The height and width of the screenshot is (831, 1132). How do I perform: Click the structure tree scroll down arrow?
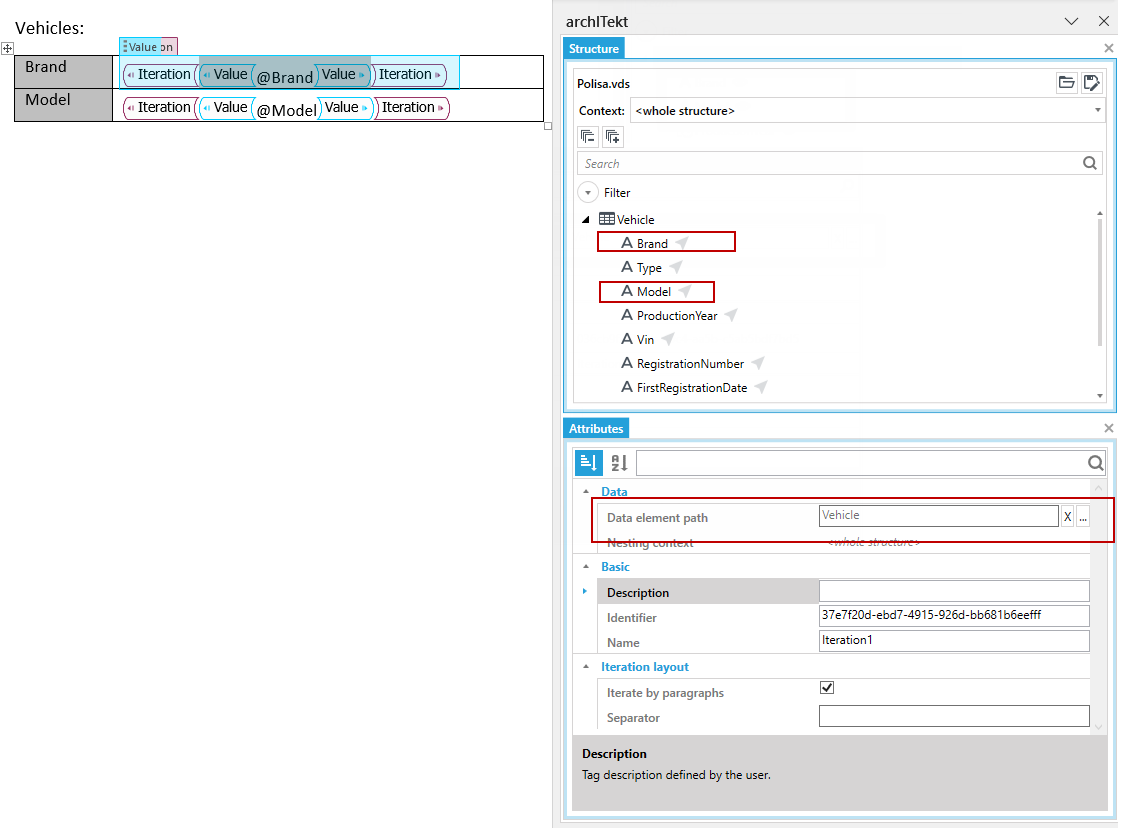[x=1100, y=396]
